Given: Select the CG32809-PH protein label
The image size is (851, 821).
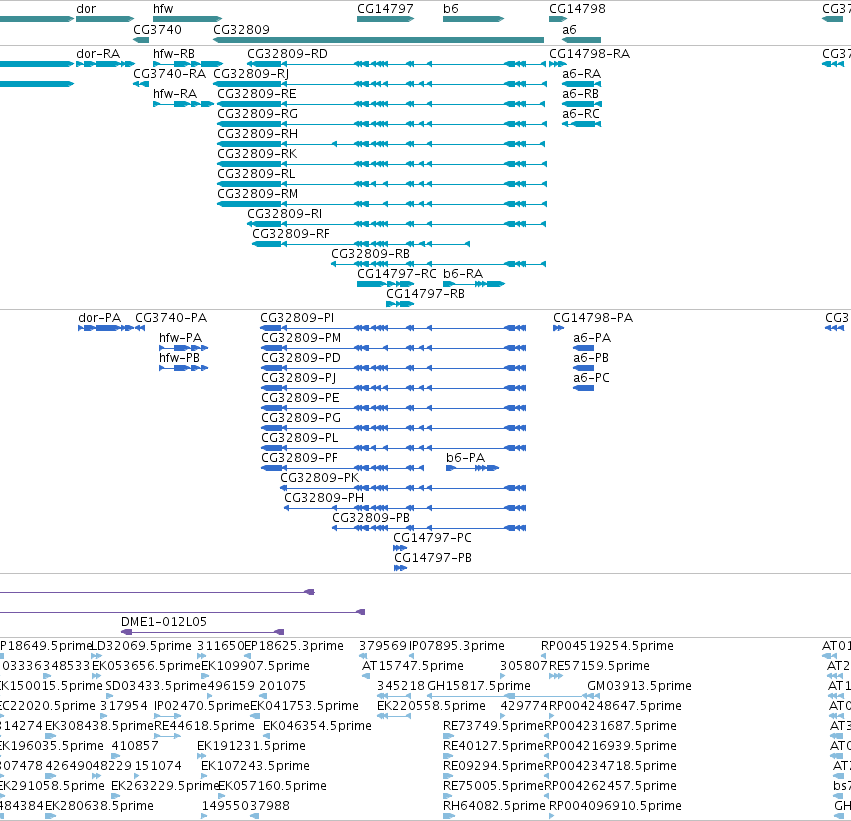Looking at the screenshot, I should (324, 498).
